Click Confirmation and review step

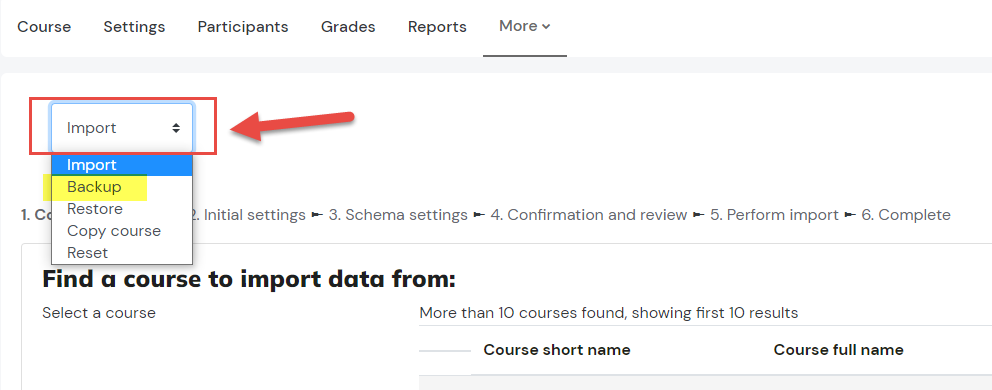coord(588,215)
